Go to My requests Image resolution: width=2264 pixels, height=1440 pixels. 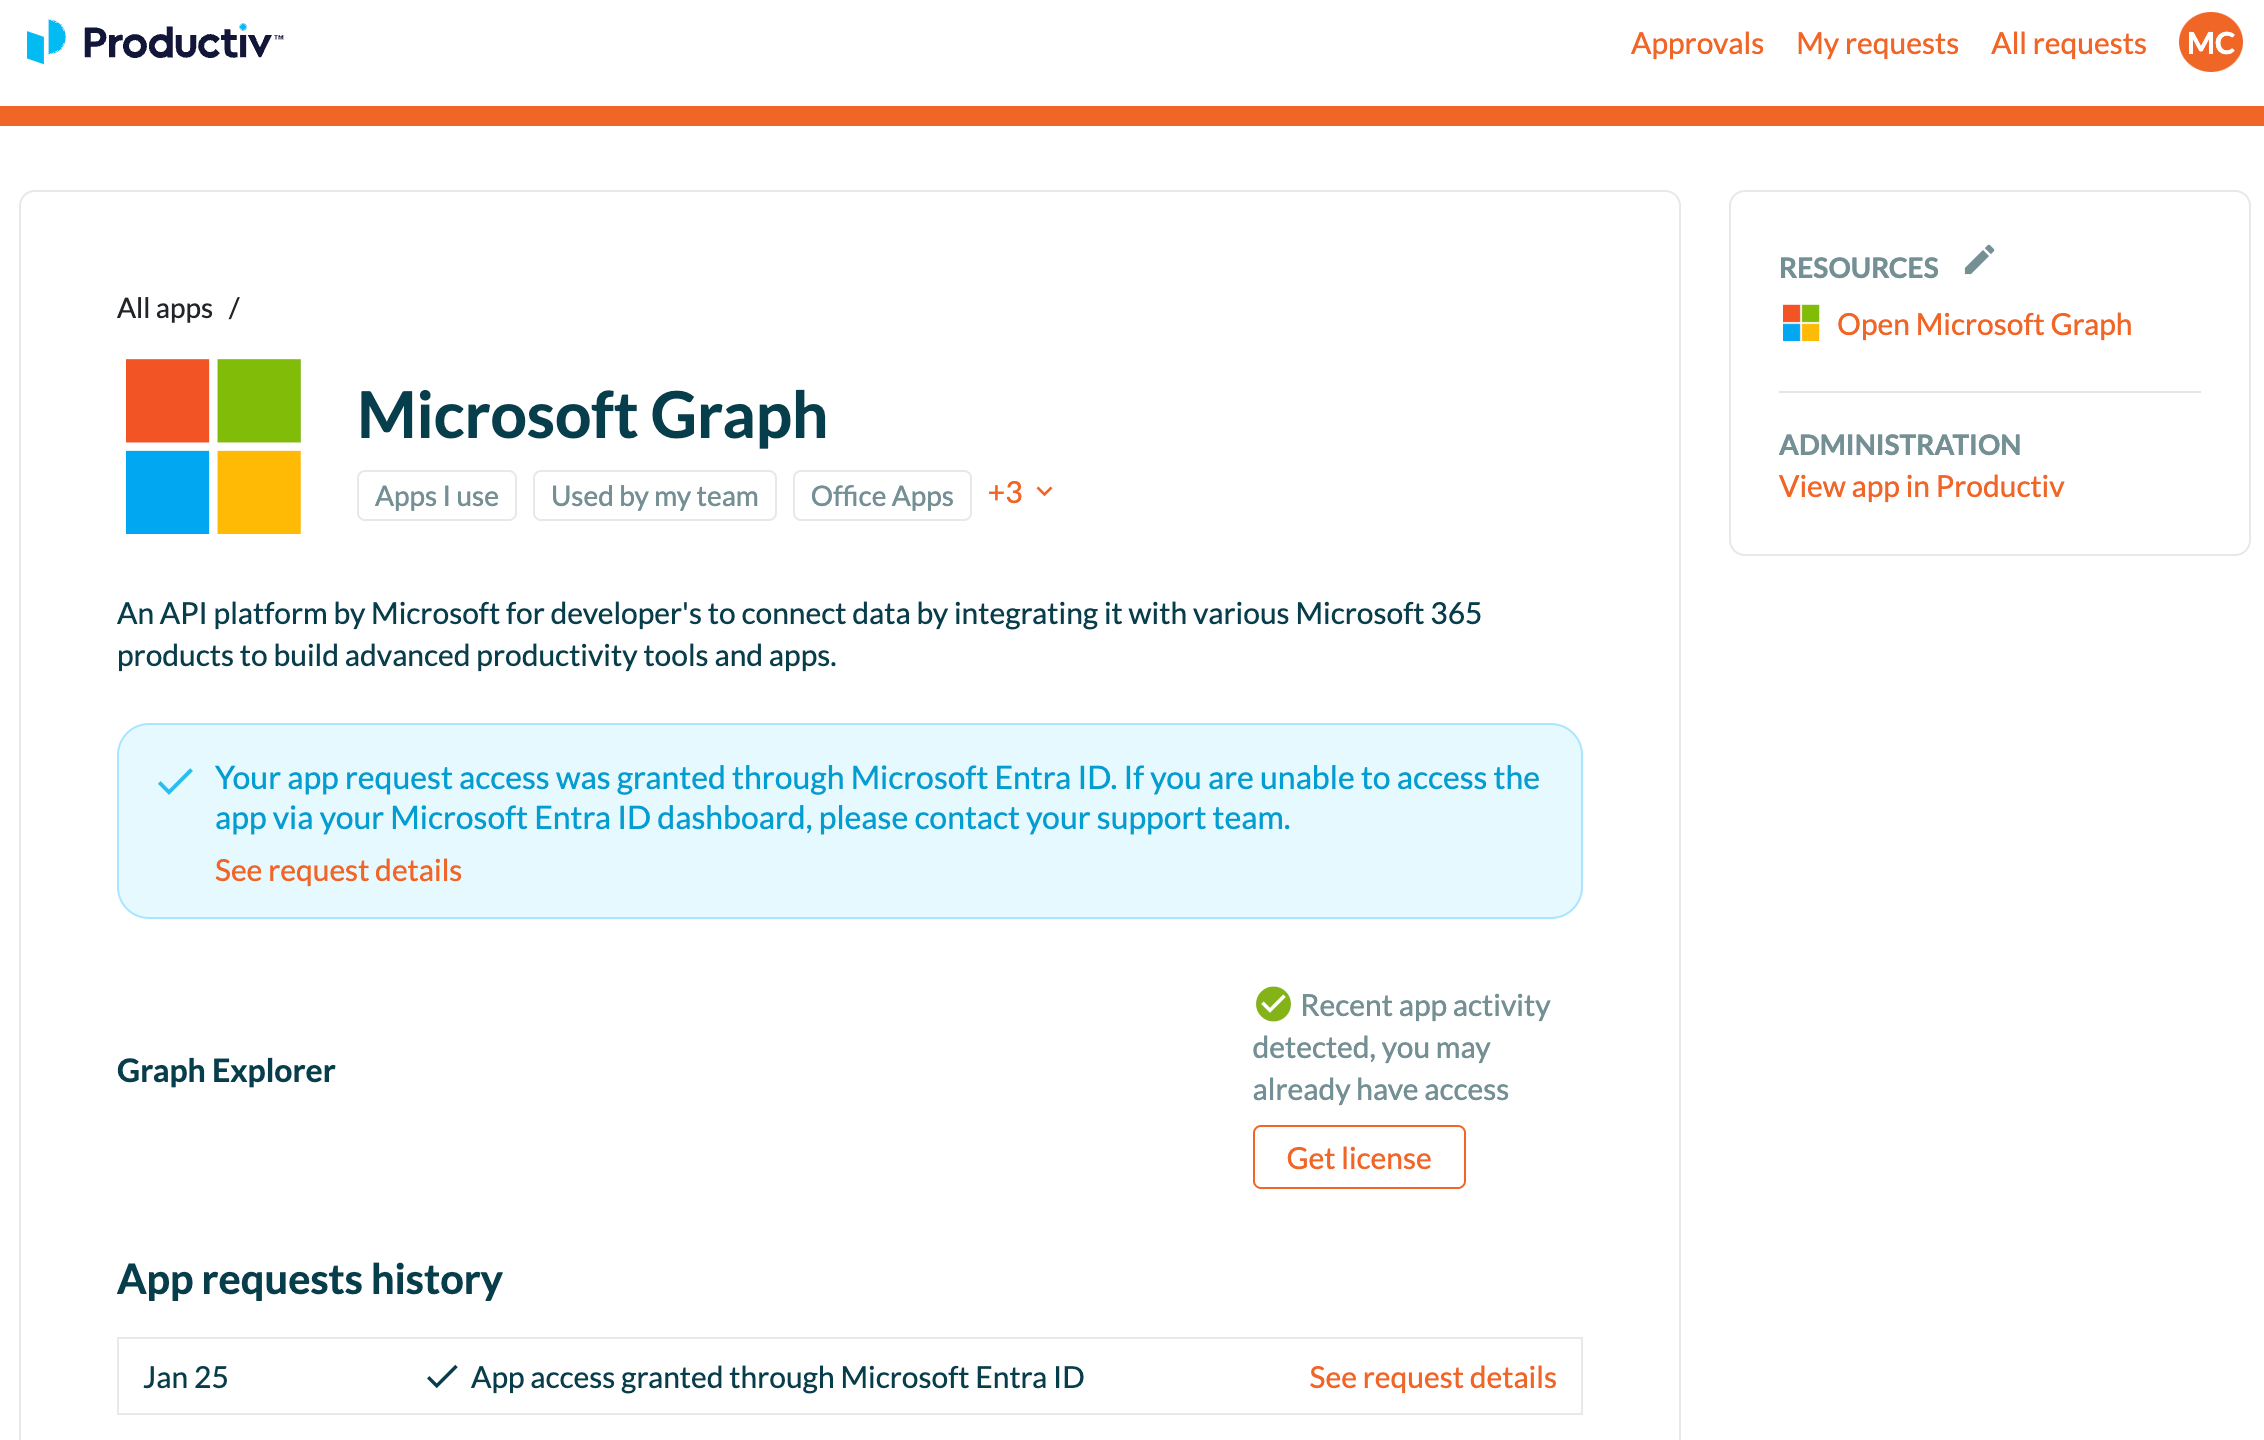(1877, 43)
